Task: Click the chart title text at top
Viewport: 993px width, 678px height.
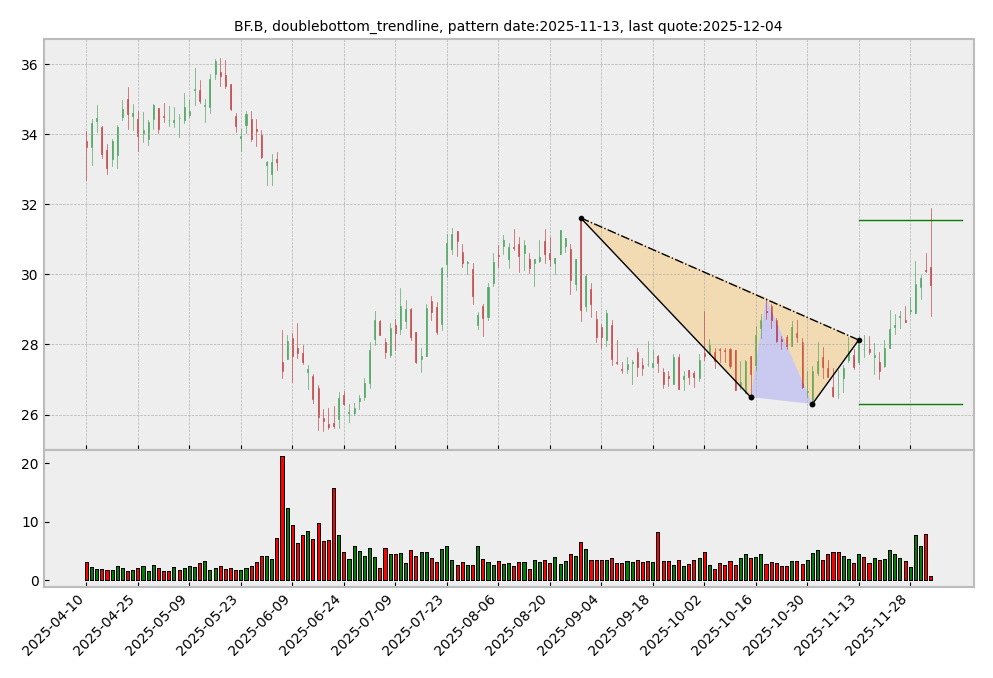Action: [508, 26]
